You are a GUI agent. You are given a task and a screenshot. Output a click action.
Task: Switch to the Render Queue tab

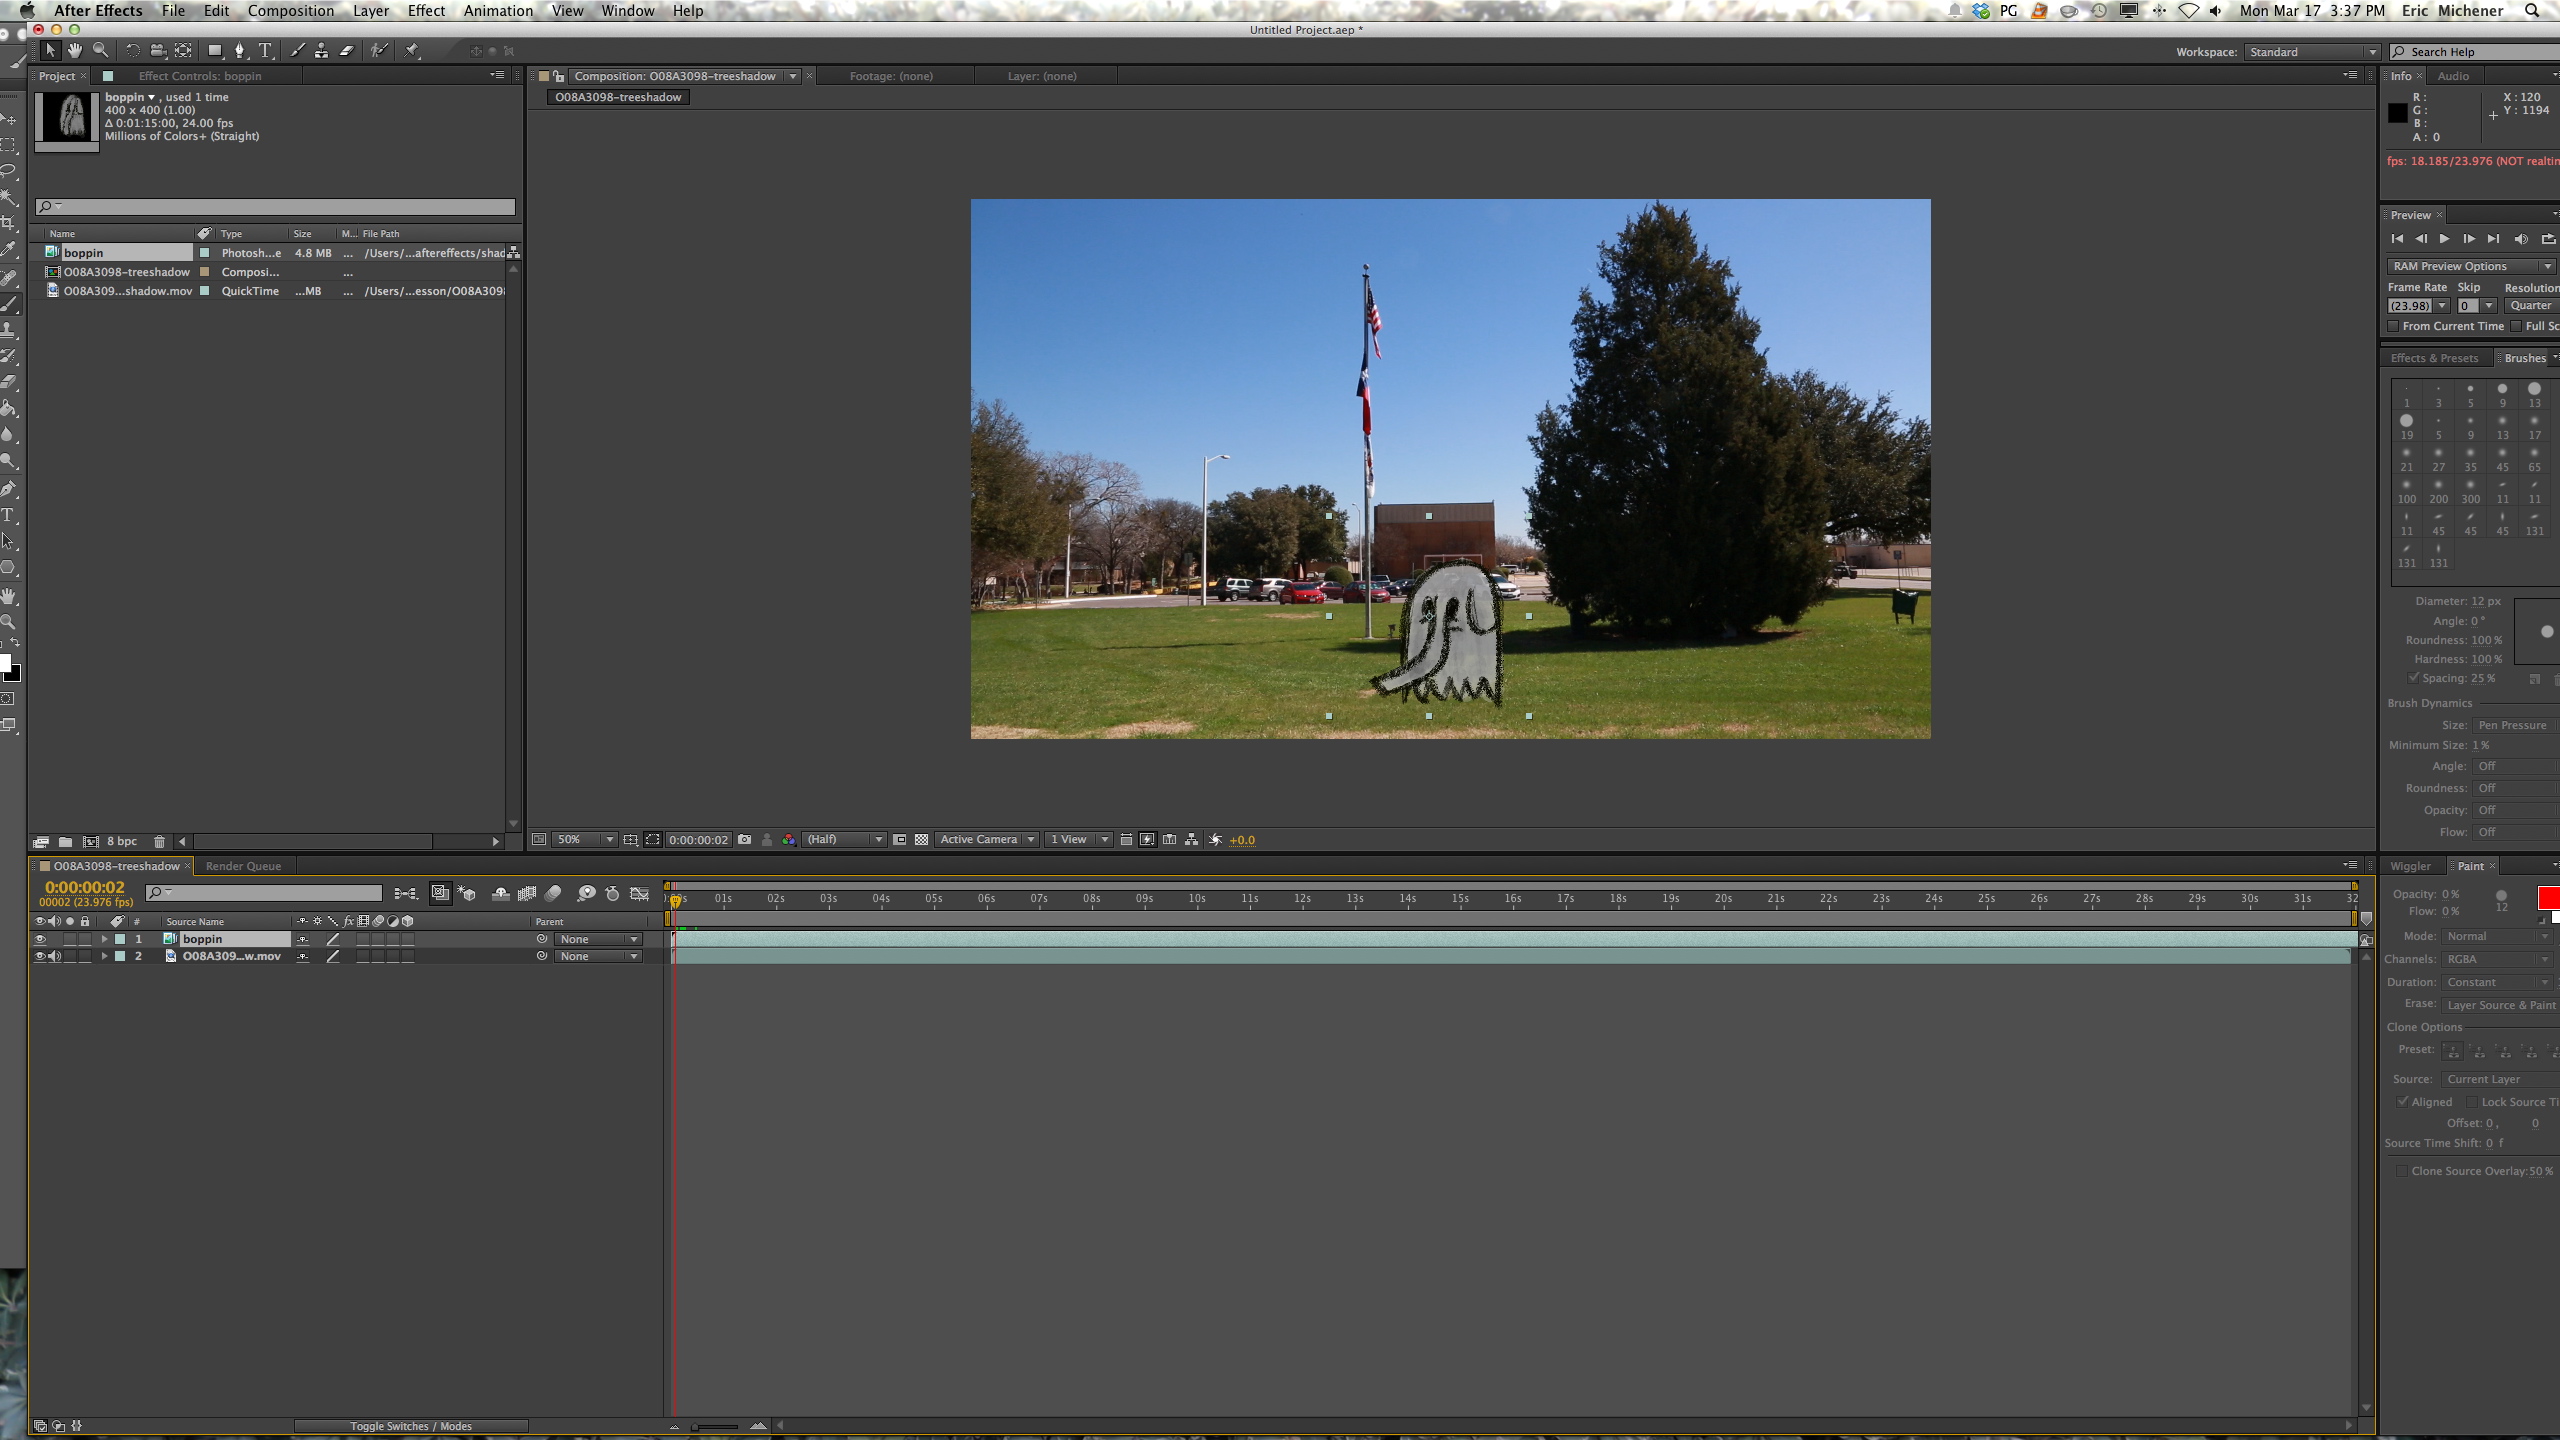click(243, 866)
